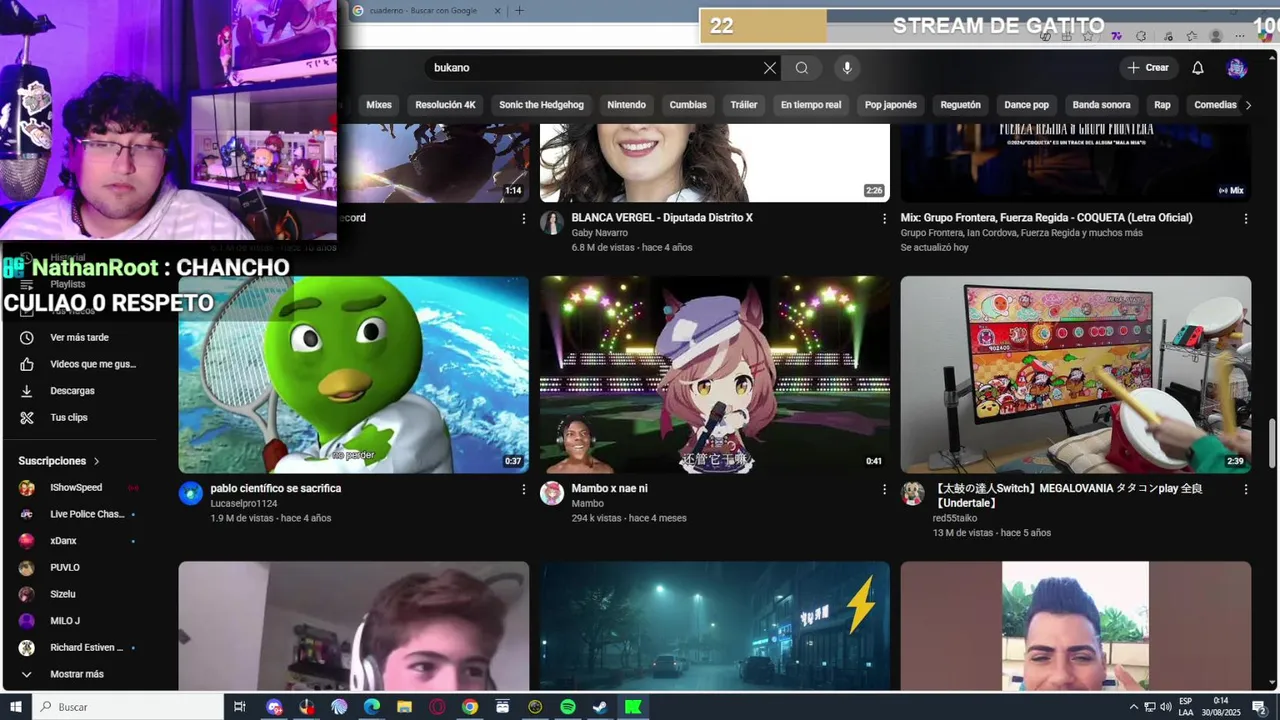Open Gaby Navarro channel avatar

click(x=552, y=222)
